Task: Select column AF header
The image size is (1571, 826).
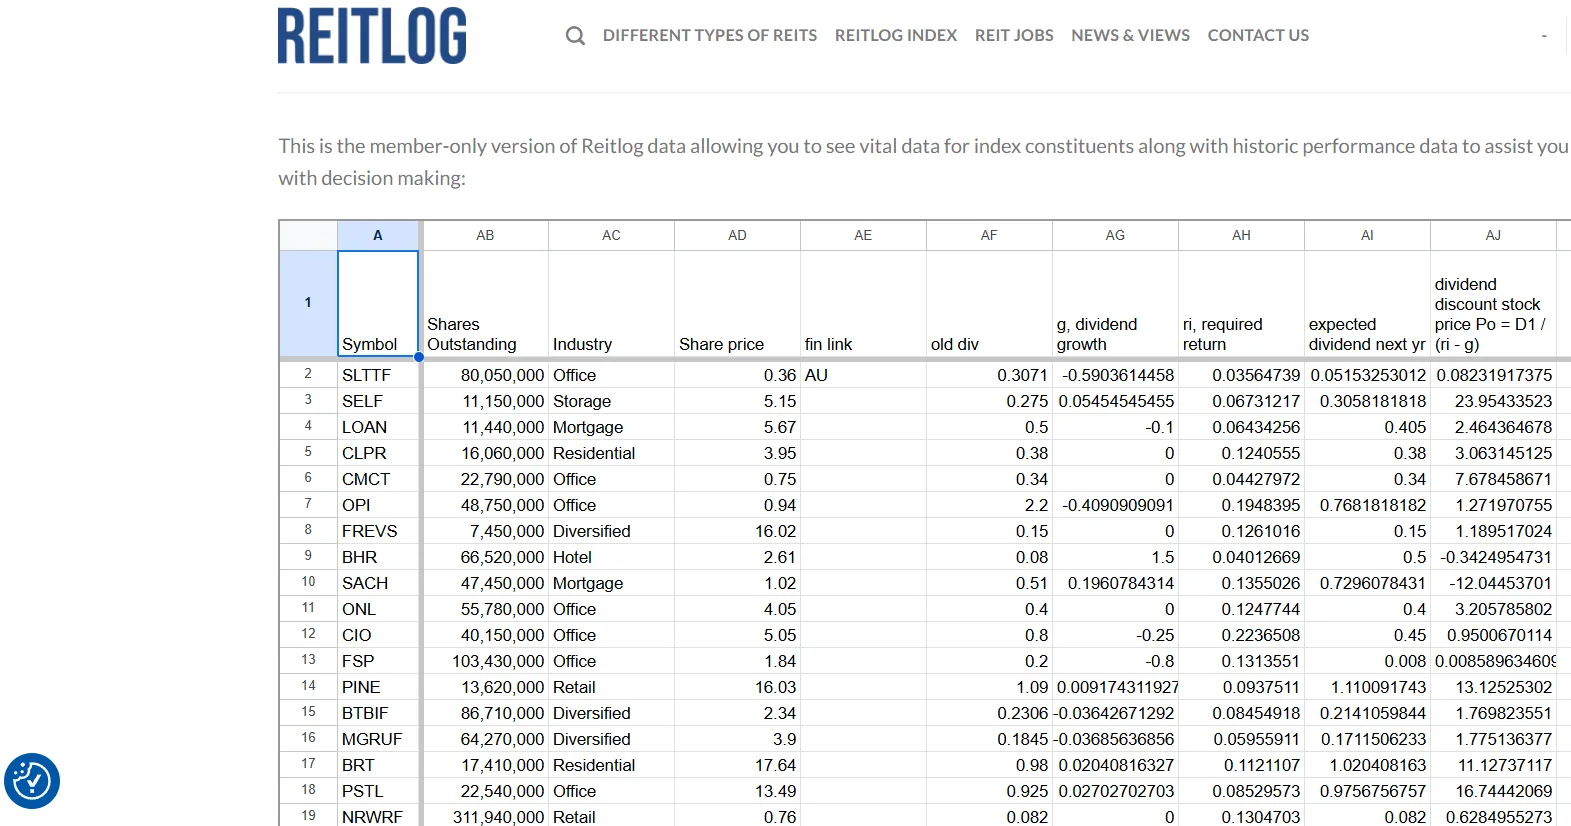Action: 989,236
